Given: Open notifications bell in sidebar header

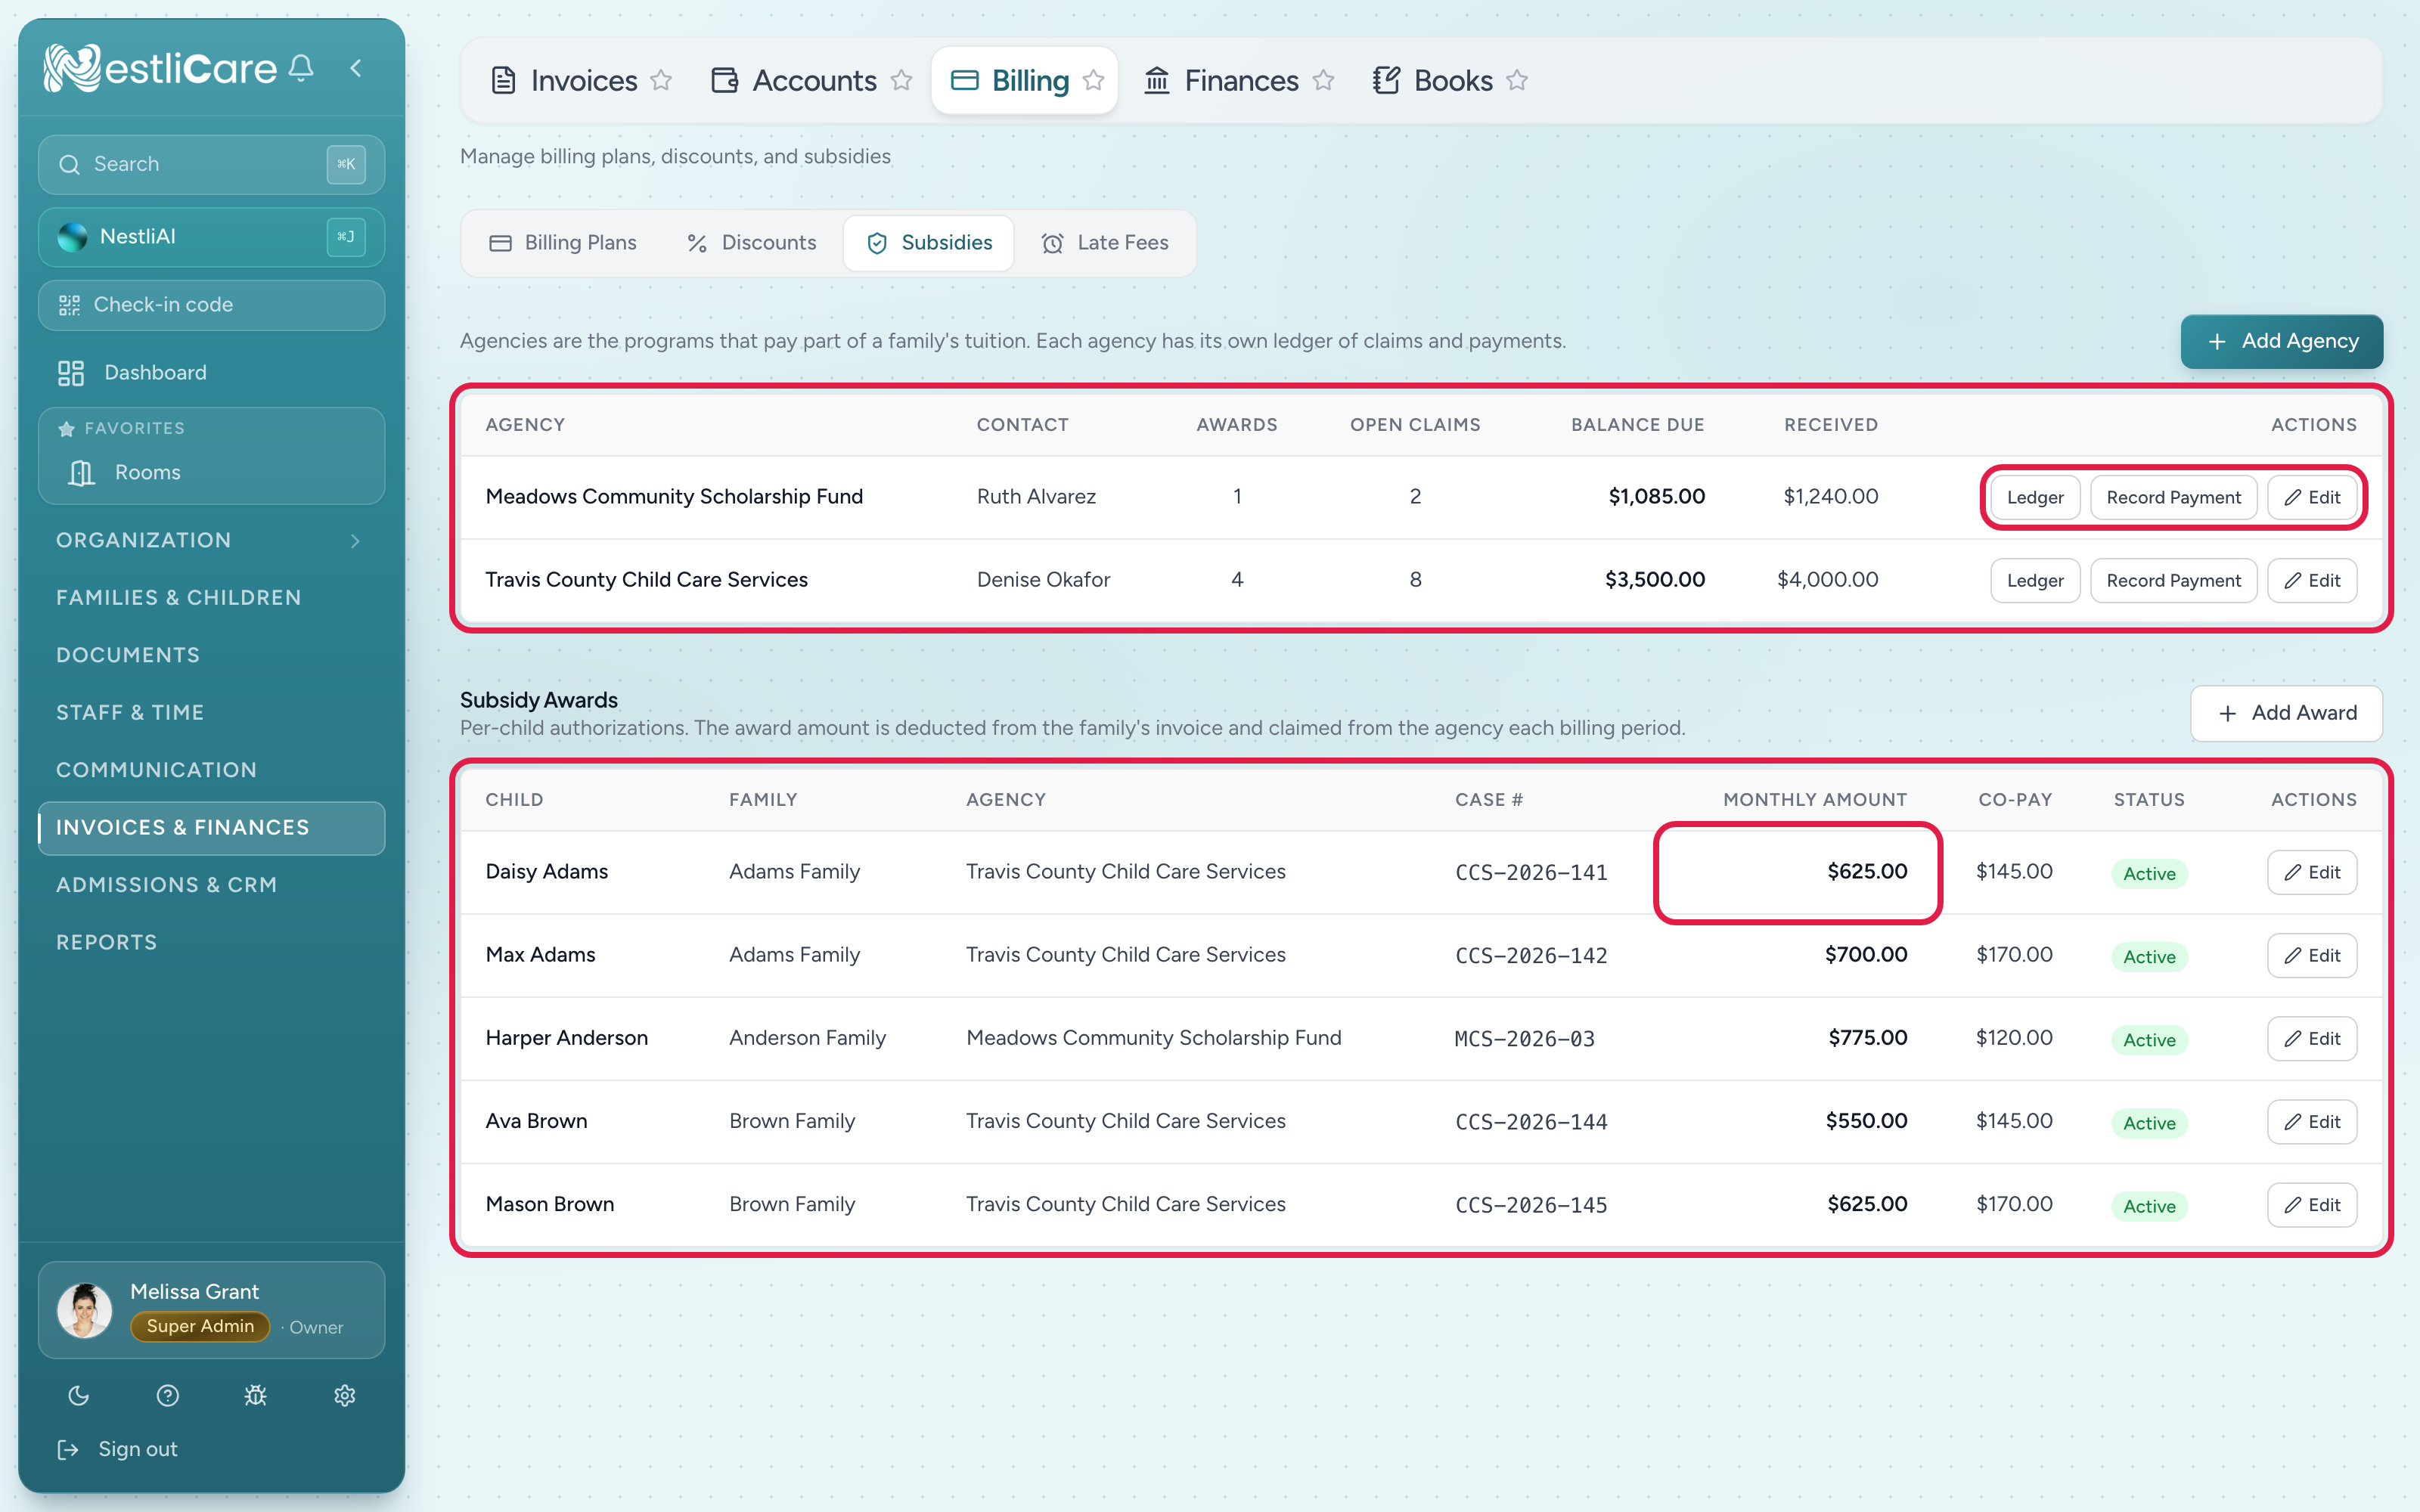Looking at the screenshot, I should (x=301, y=68).
